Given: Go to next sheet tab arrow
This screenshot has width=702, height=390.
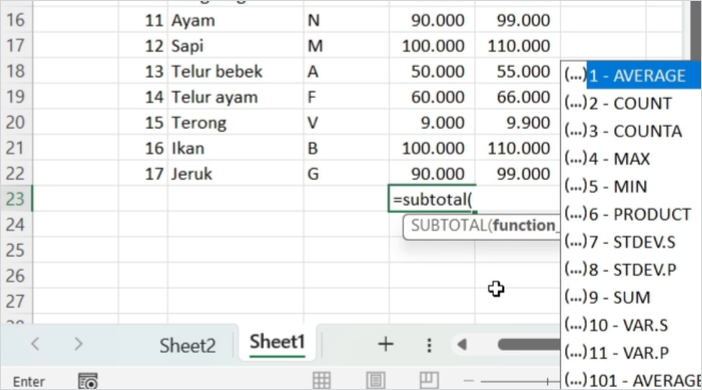Looking at the screenshot, I should click(x=78, y=344).
